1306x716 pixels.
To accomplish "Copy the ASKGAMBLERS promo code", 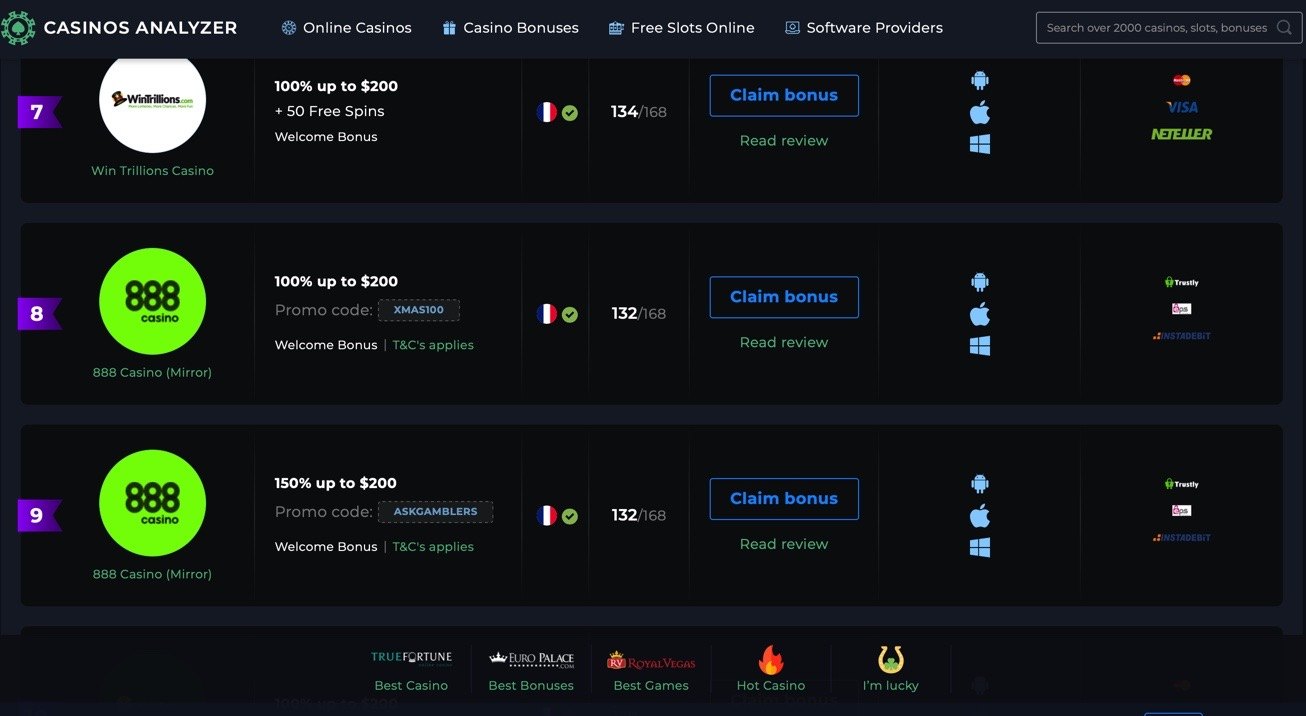I will (x=436, y=512).
